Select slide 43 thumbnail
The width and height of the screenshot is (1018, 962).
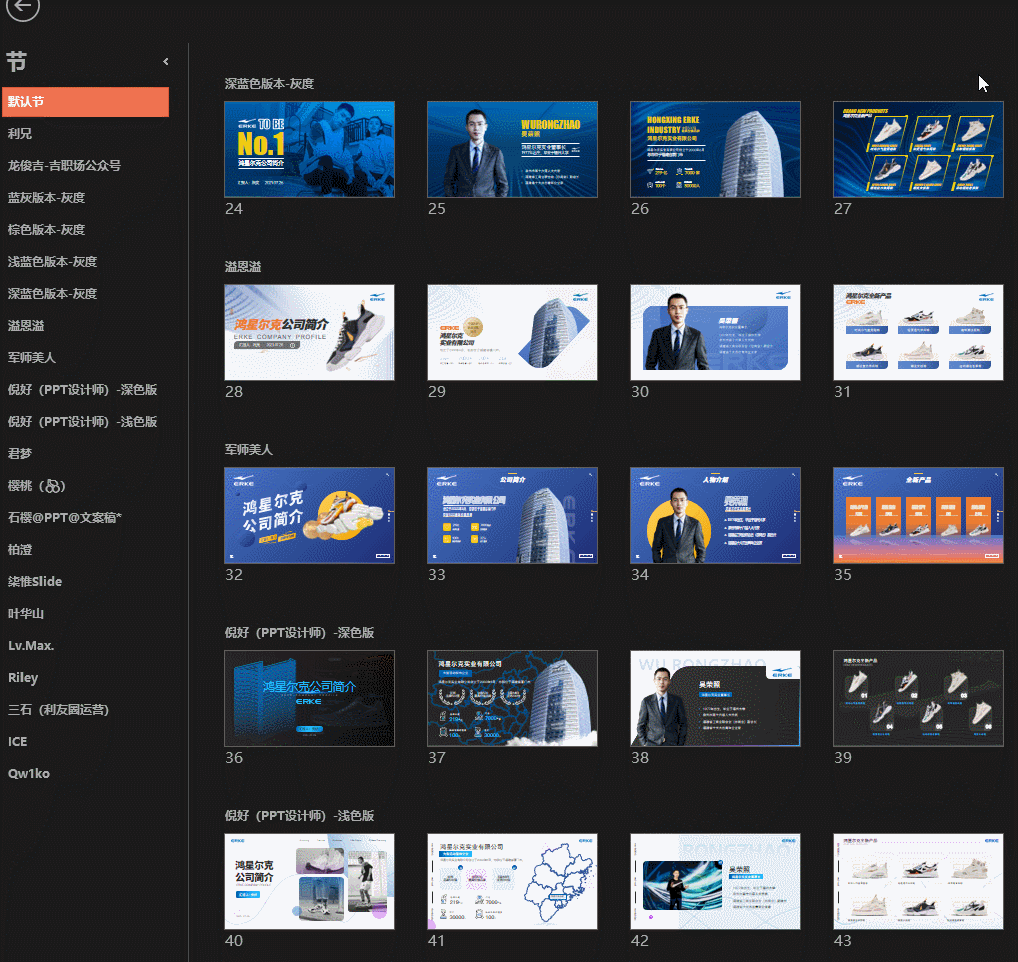[x=918, y=882]
